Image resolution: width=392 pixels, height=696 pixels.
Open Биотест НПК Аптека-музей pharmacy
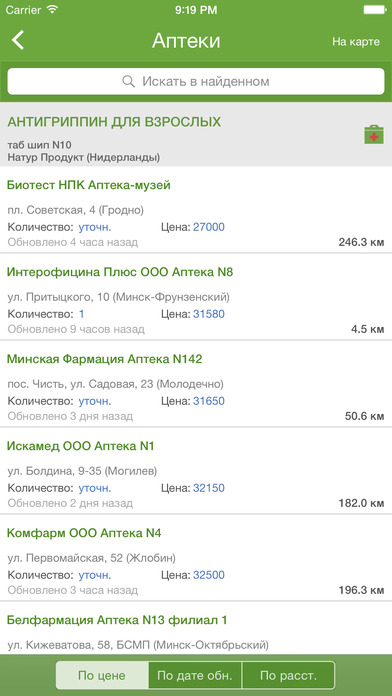196,210
